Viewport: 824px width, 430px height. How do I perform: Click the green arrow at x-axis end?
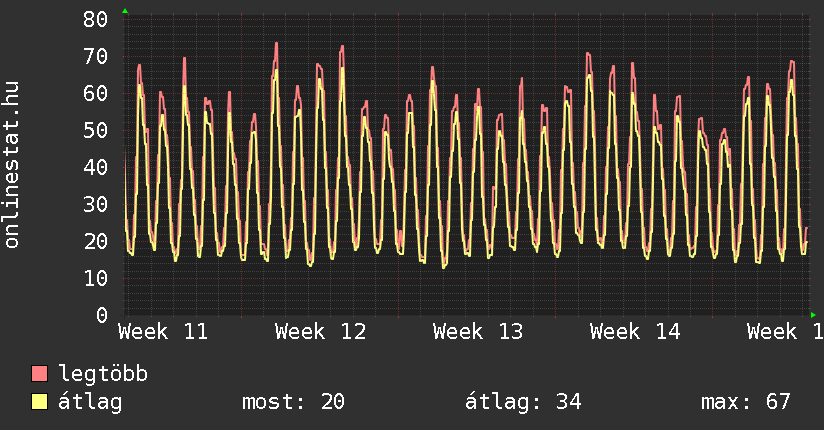tap(813, 315)
